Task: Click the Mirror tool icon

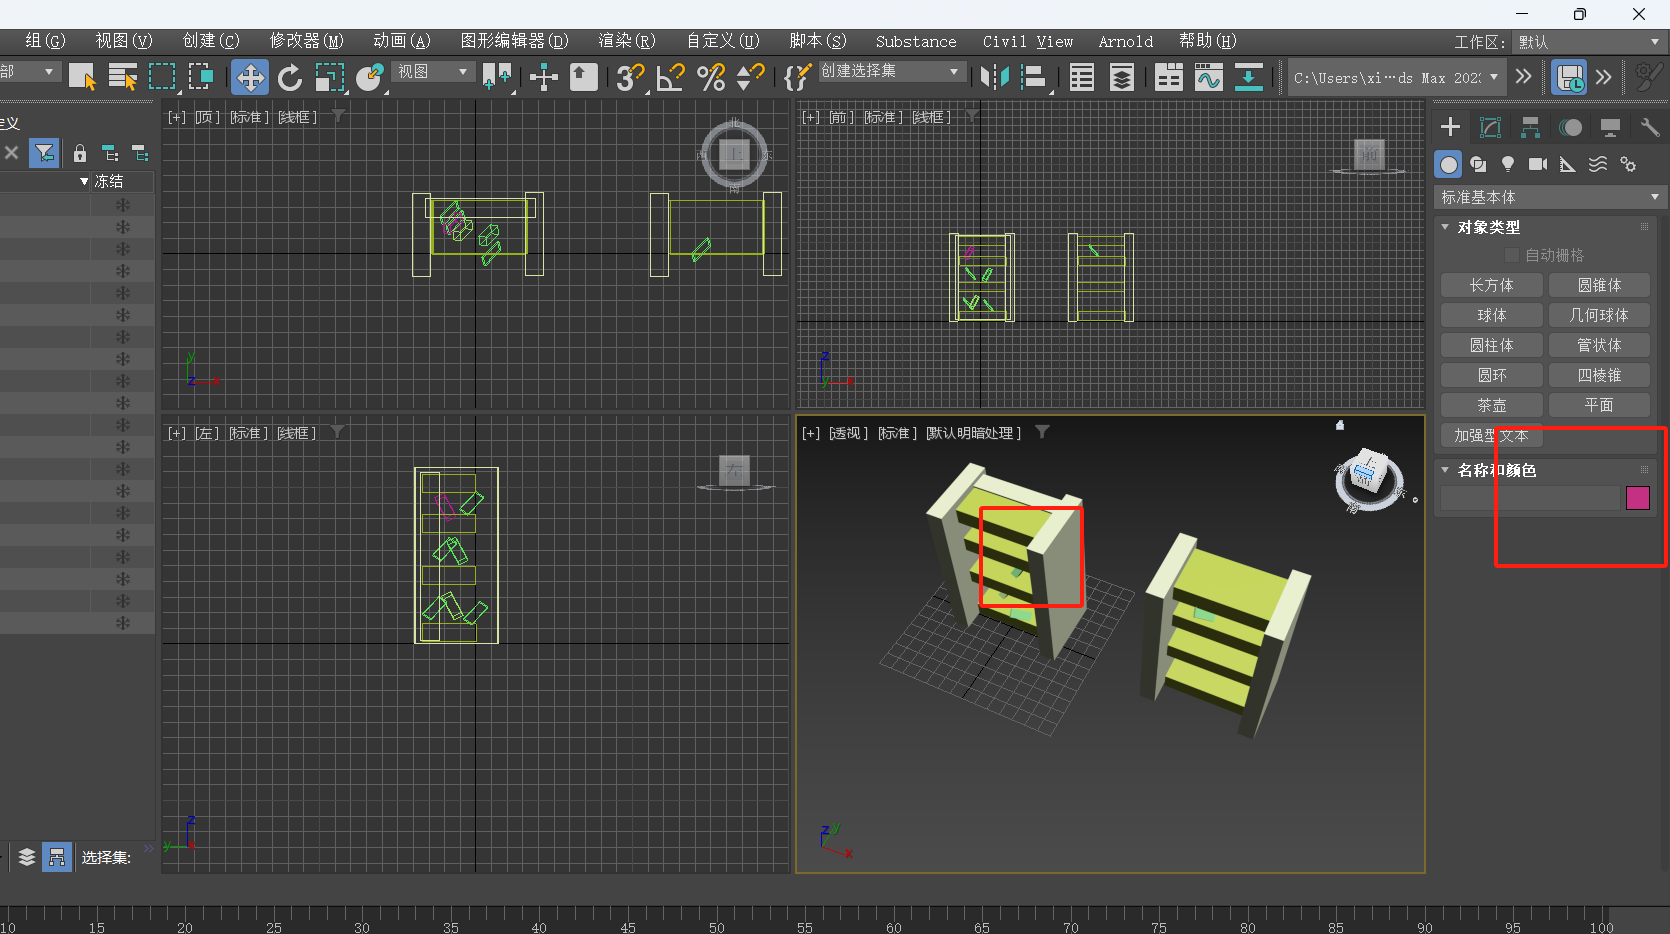Action: tap(995, 77)
